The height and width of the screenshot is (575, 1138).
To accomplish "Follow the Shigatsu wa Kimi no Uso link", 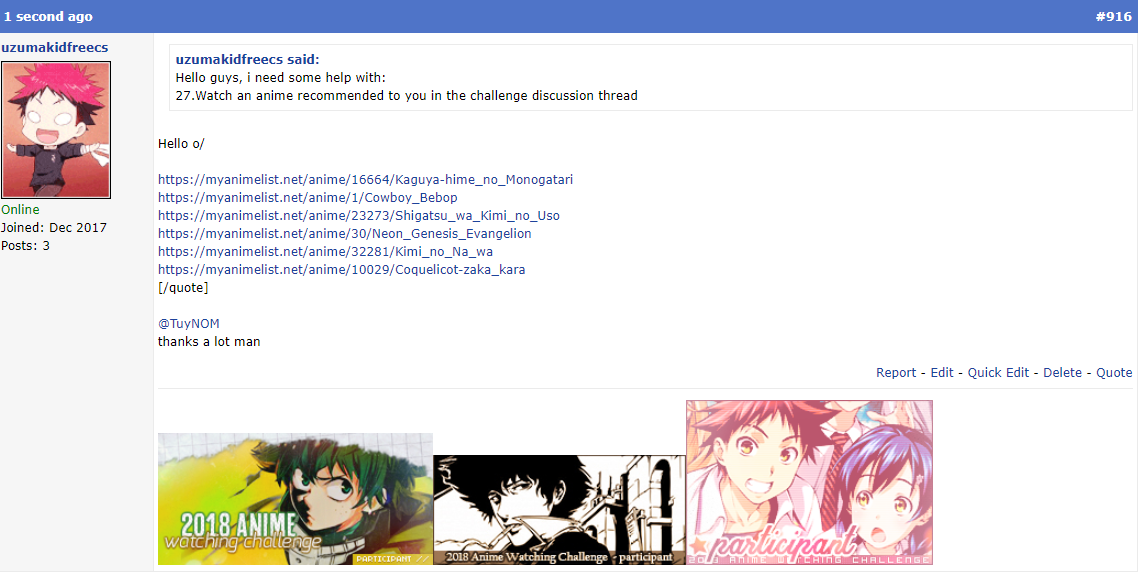I will pos(359,216).
